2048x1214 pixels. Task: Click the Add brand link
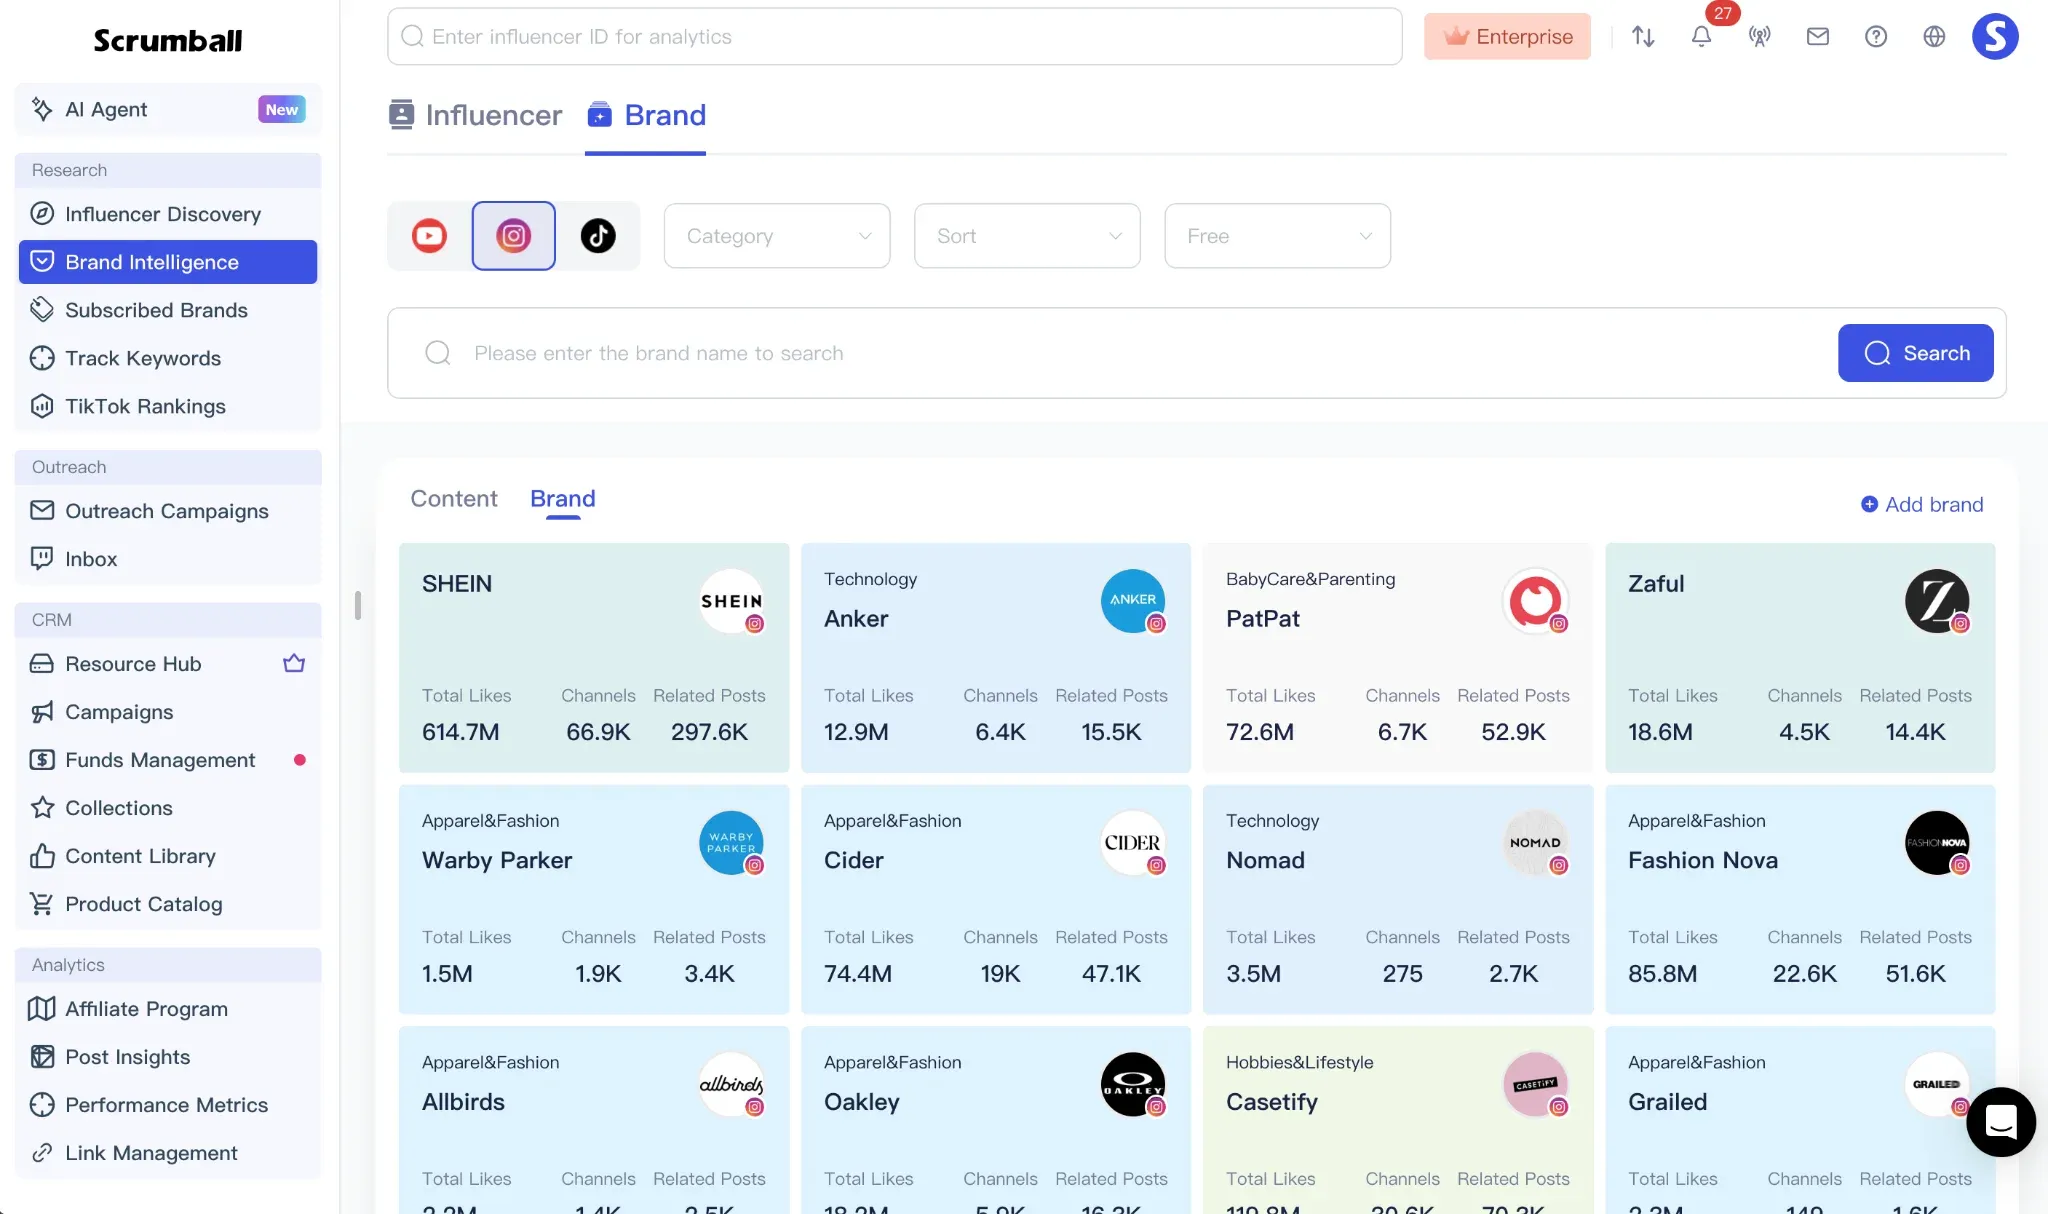(x=1922, y=505)
